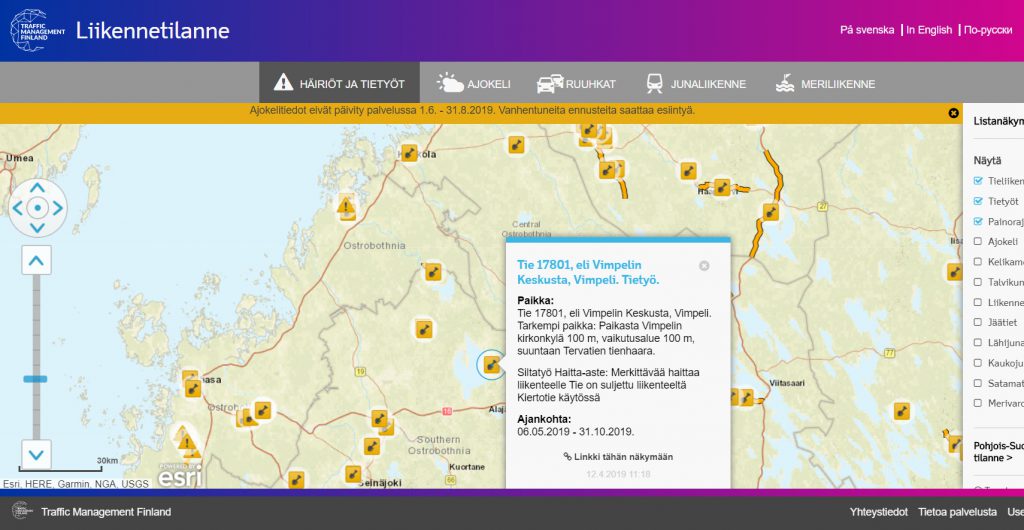Viewport: 1024px width, 530px height.
Task: Enable the Talvikunnossapito layer checkbox
Action: point(978,282)
